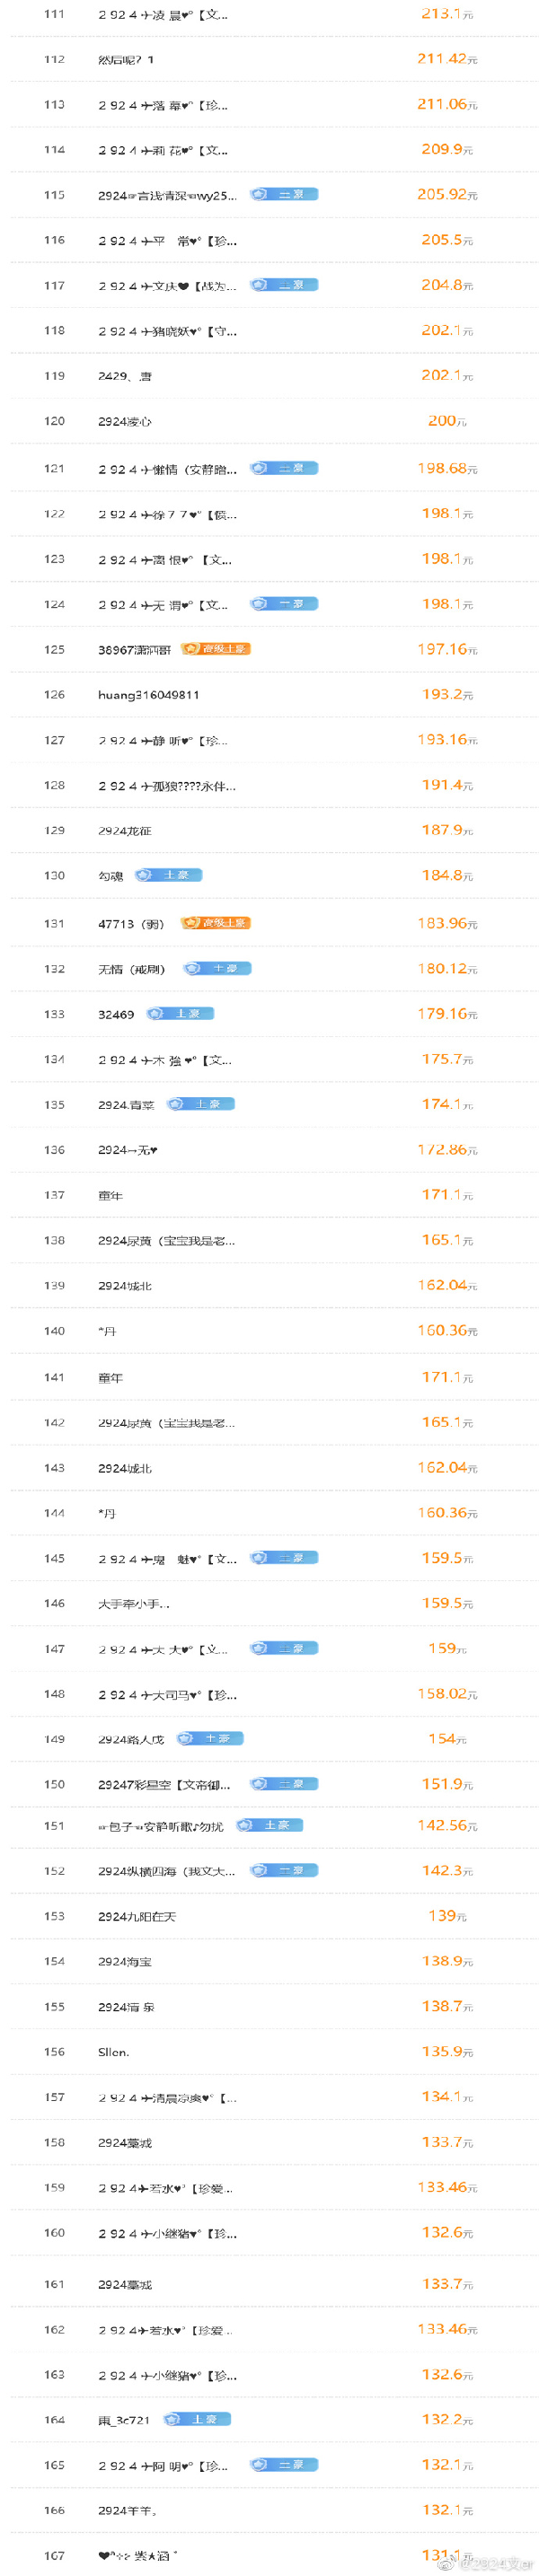Viewport: 539px width, 2576px height.
Task: Click the 2924九阳在天 row
Action: point(274,1916)
